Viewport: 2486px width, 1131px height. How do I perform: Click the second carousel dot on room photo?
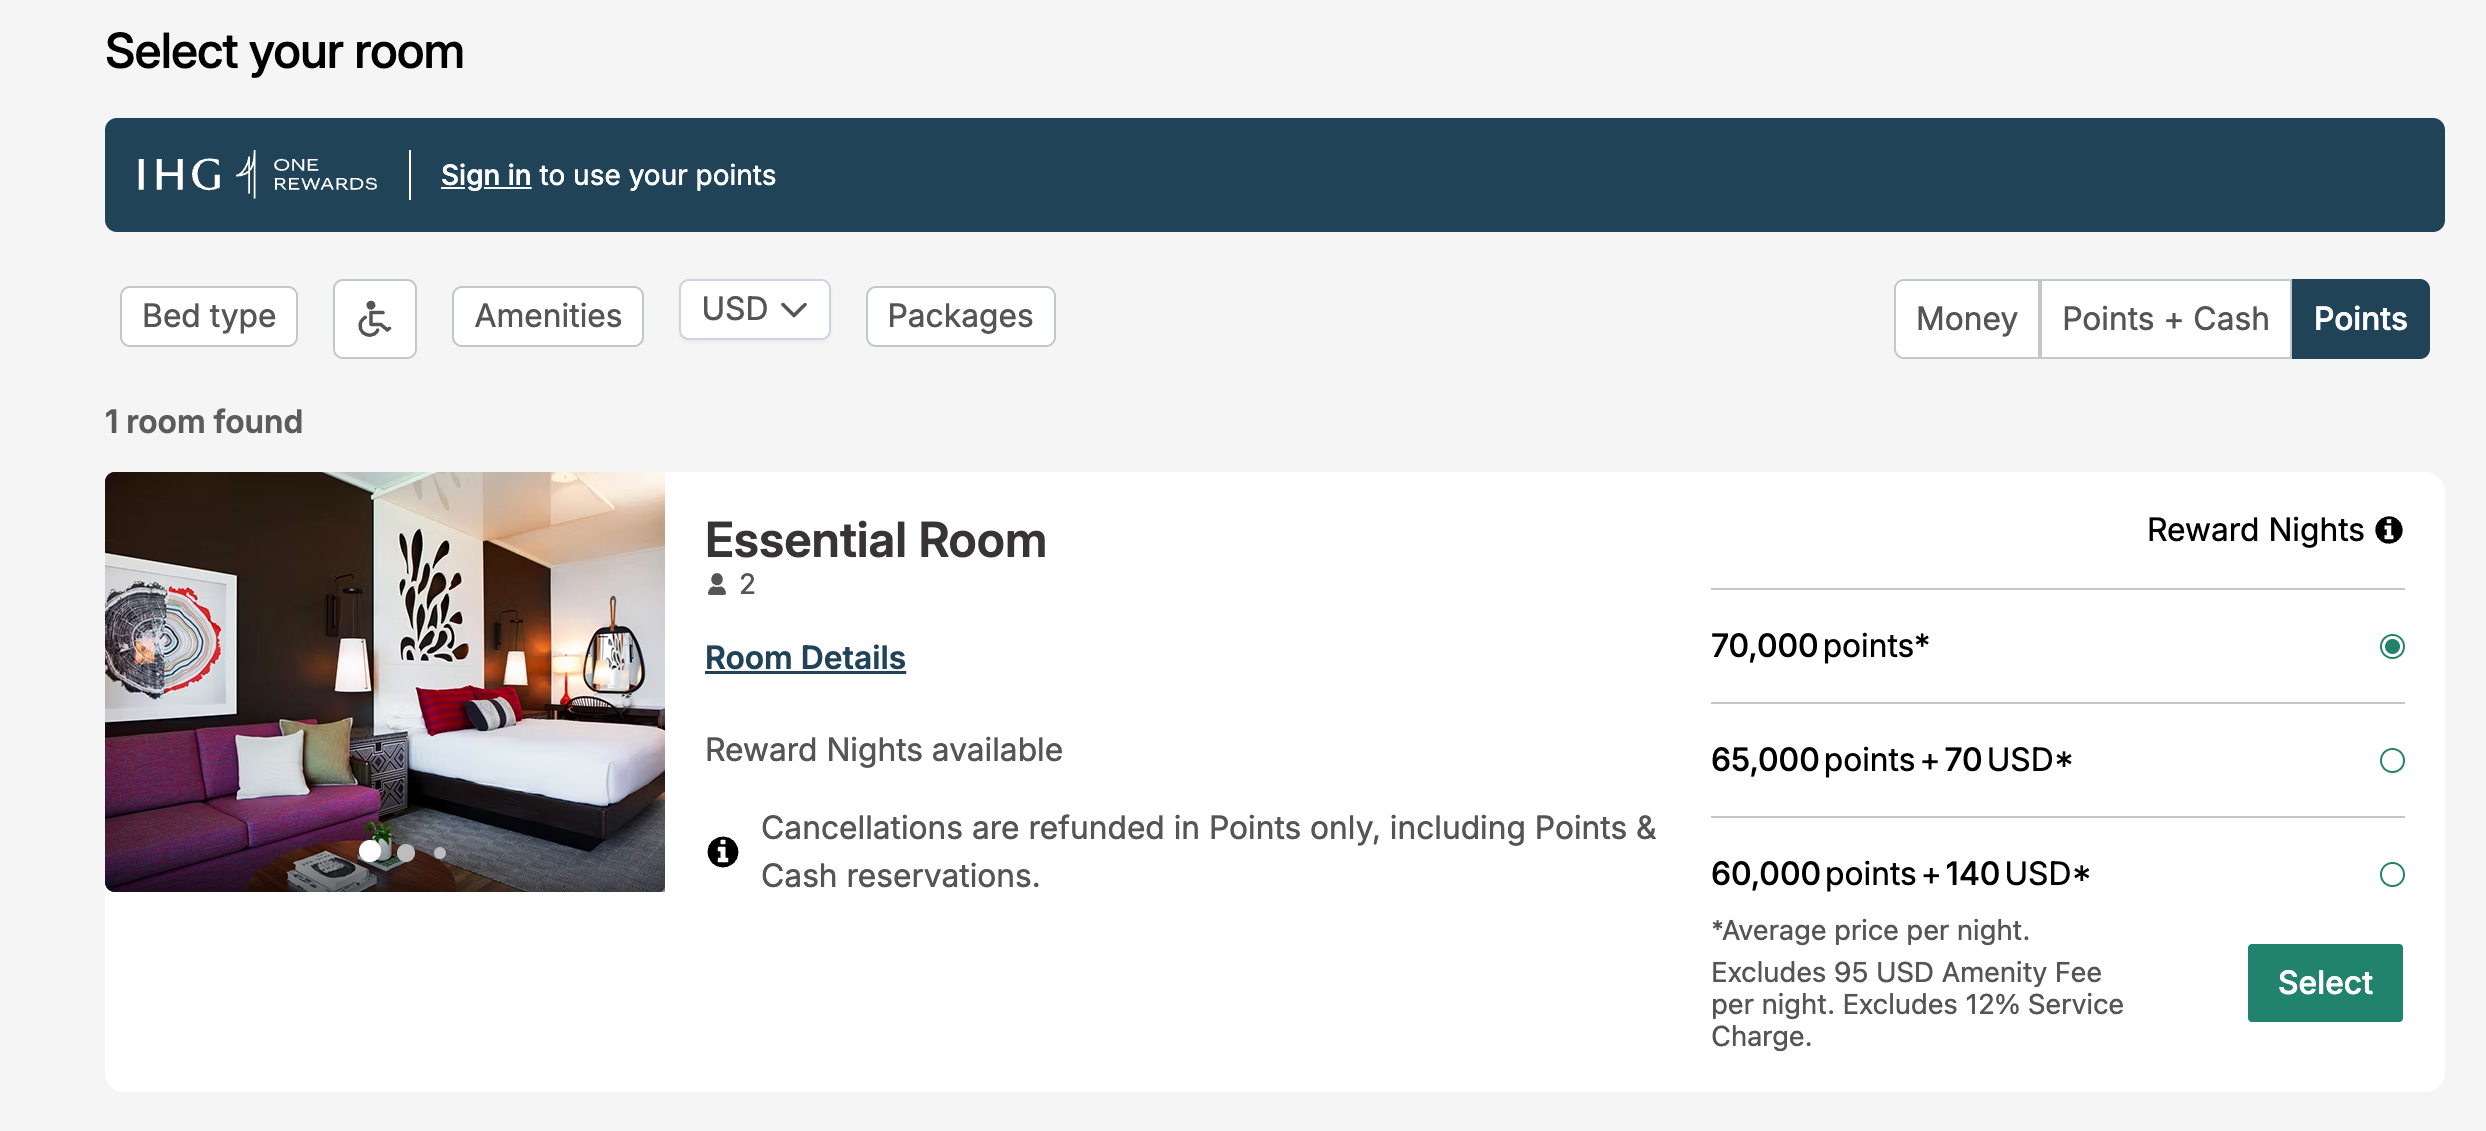[406, 852]
